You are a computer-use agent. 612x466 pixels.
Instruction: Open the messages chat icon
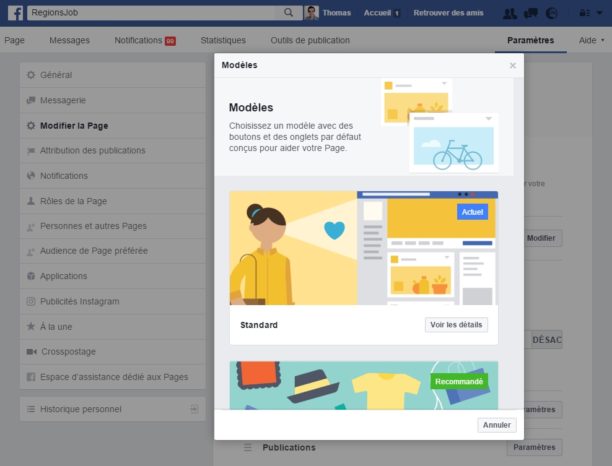tap(530, 13)
